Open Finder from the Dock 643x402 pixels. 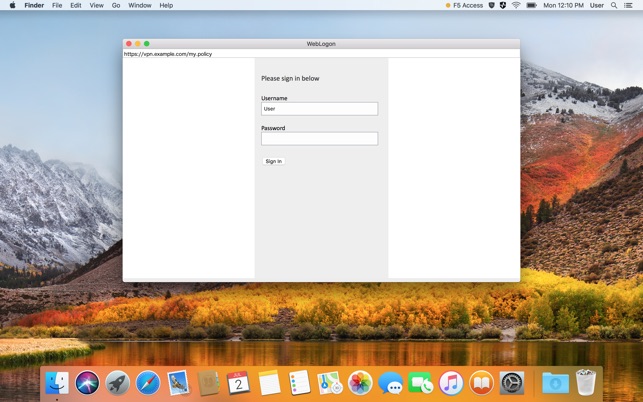(x=57, y=383)
